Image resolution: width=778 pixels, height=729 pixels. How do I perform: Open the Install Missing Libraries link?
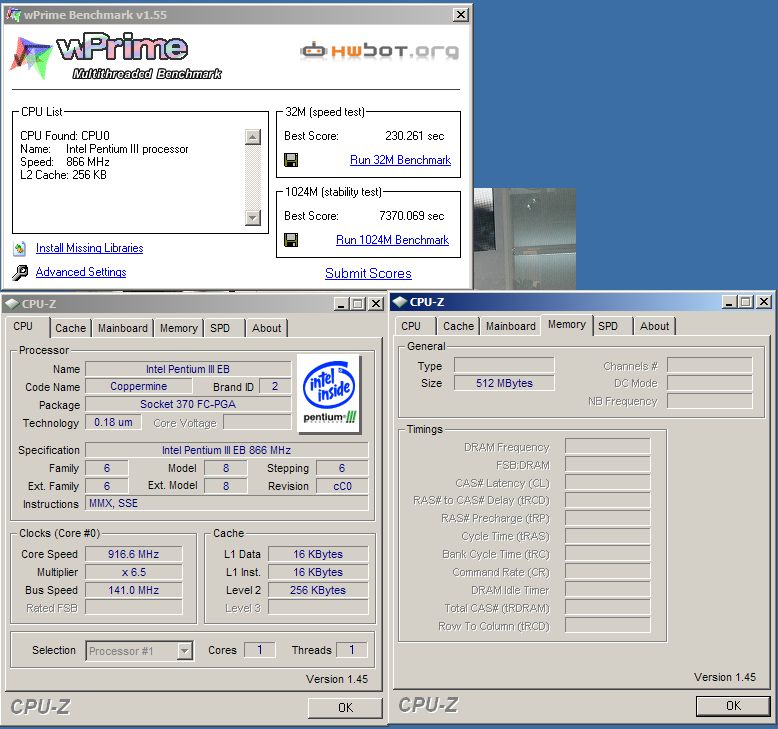(x=89, y=248)
